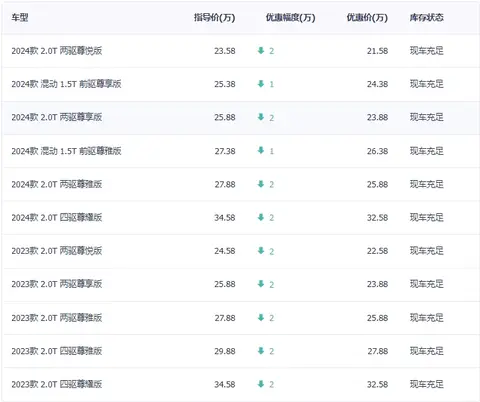Click 现车充足 status in the 29.88 row

tap(427, 351)
